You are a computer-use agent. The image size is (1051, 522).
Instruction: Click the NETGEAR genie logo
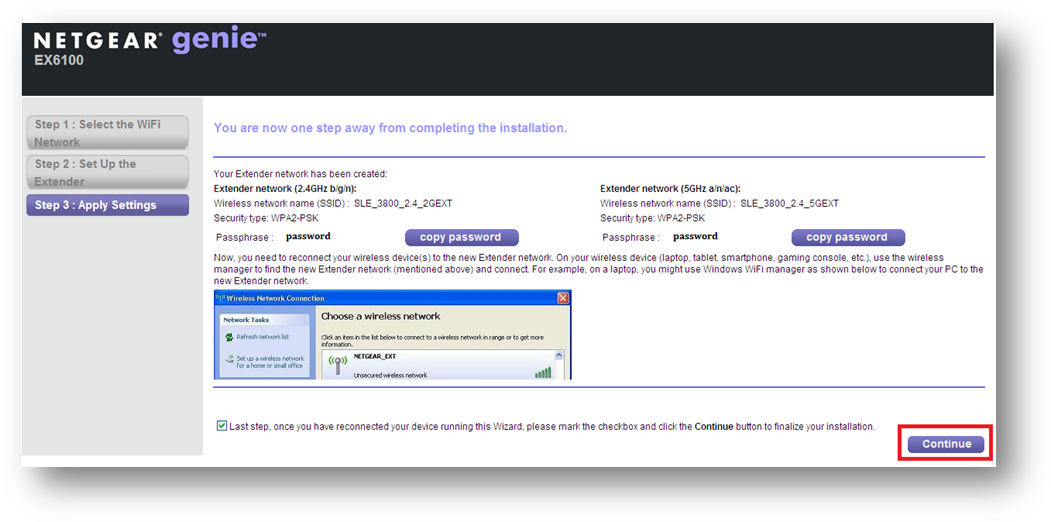click(149, 40)
